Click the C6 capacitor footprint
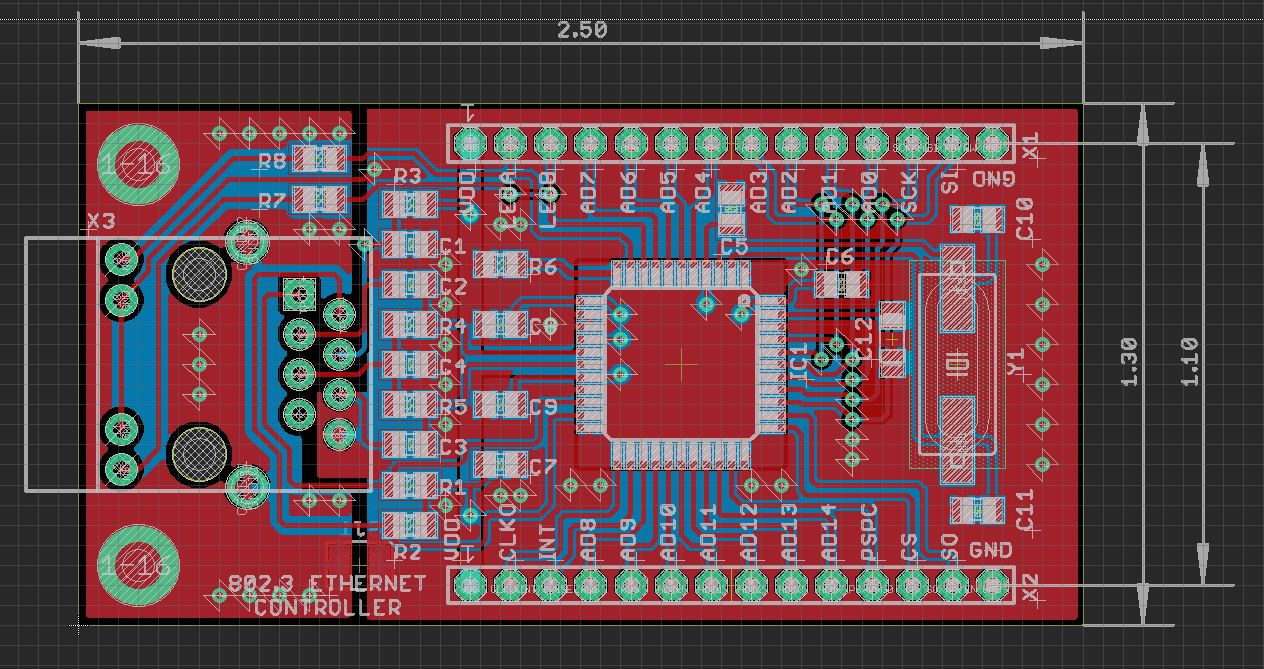Viewport: 1264px width, 669px height. 842,285
